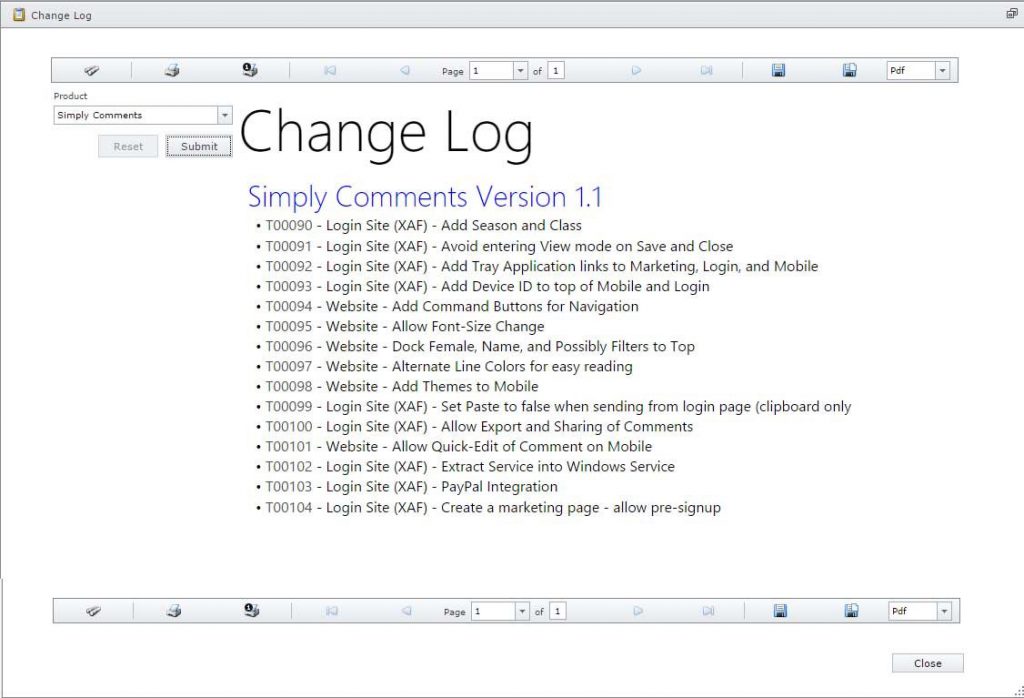Go to next page using bottom toolbar
Image resolution: width=1024 pixels, height=698 pixels.
tap(638, 611)
